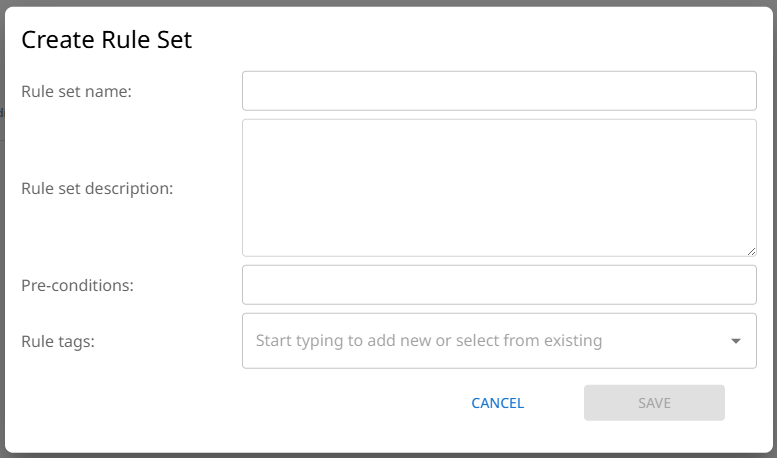This screenshot has width=777, height=458.
Task: Click the SAVE button
Action: (x=654, y=403)
